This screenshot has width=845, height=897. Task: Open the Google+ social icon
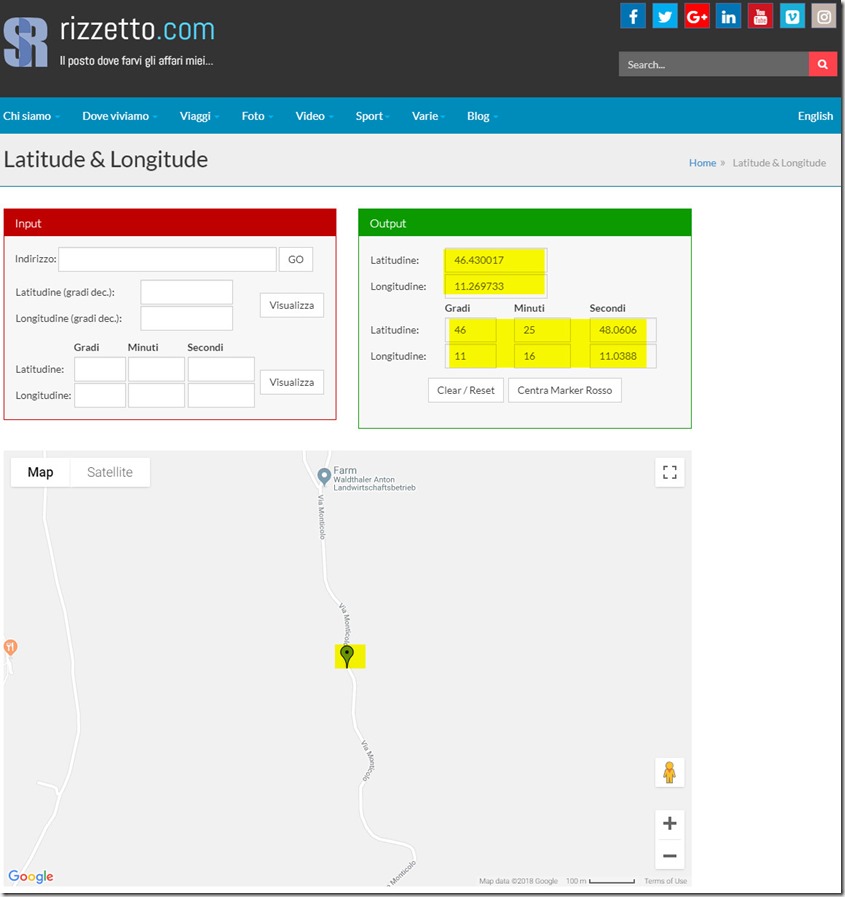click(697, 16)
